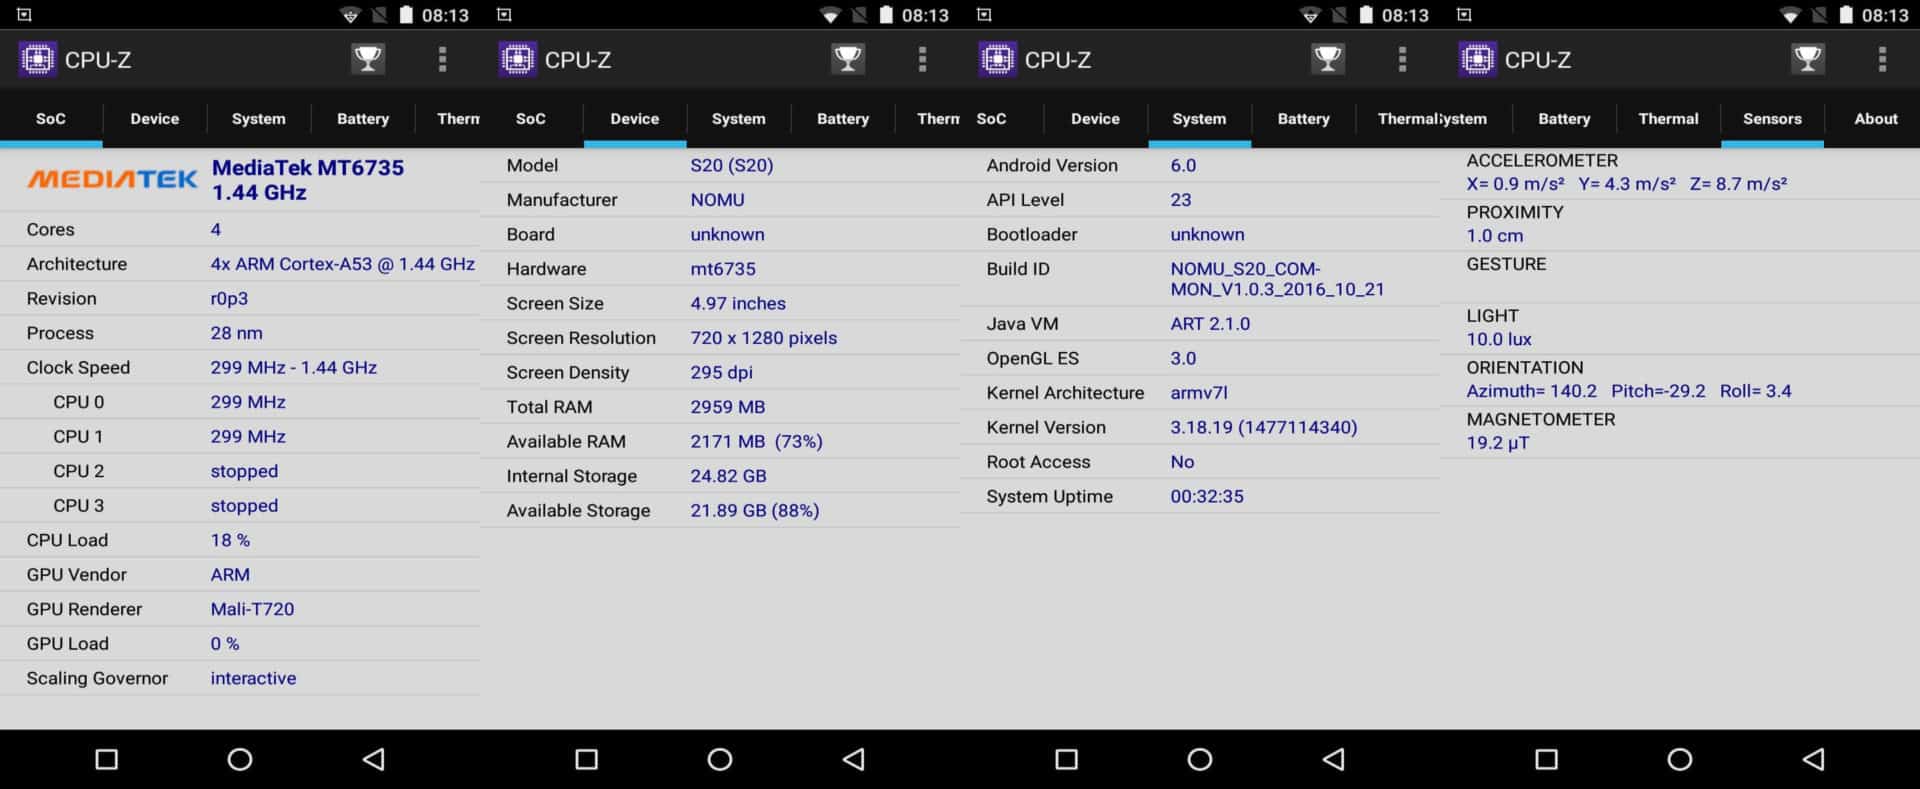Tap the trophy icon in the second CPU-Z screen
This screenshot has height=789, width=1920.
click(x=848, y=59)
